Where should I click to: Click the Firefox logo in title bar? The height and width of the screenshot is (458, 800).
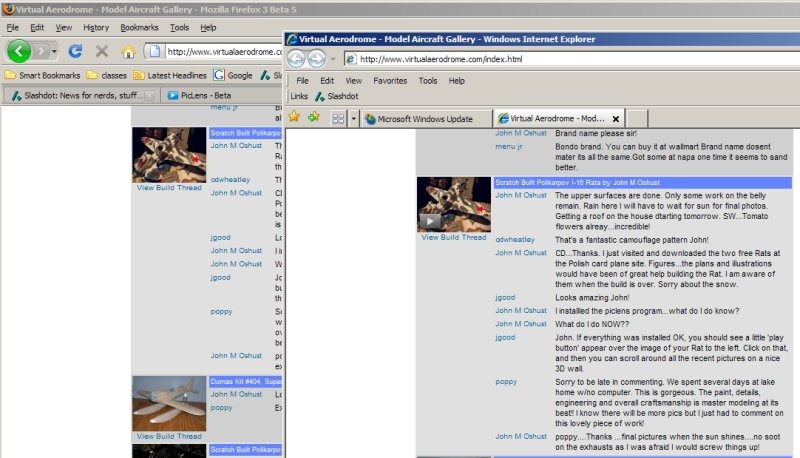coord(8,9)
